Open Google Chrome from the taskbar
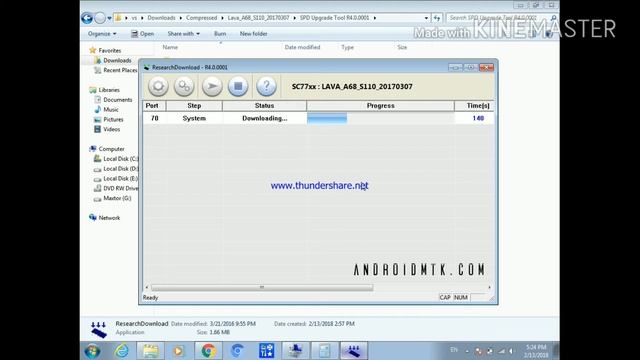The height and width of the screenshot is (360, 640). point(208,351)
